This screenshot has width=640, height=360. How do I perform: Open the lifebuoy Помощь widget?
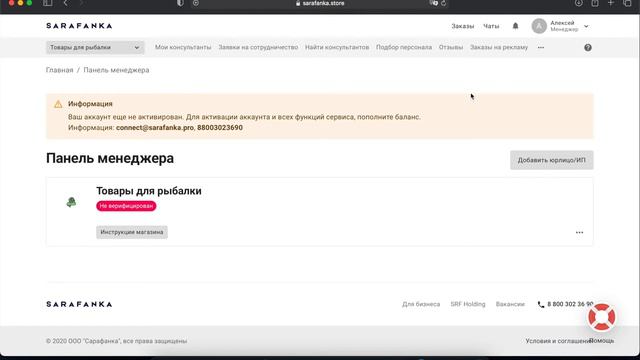point(602,317)
